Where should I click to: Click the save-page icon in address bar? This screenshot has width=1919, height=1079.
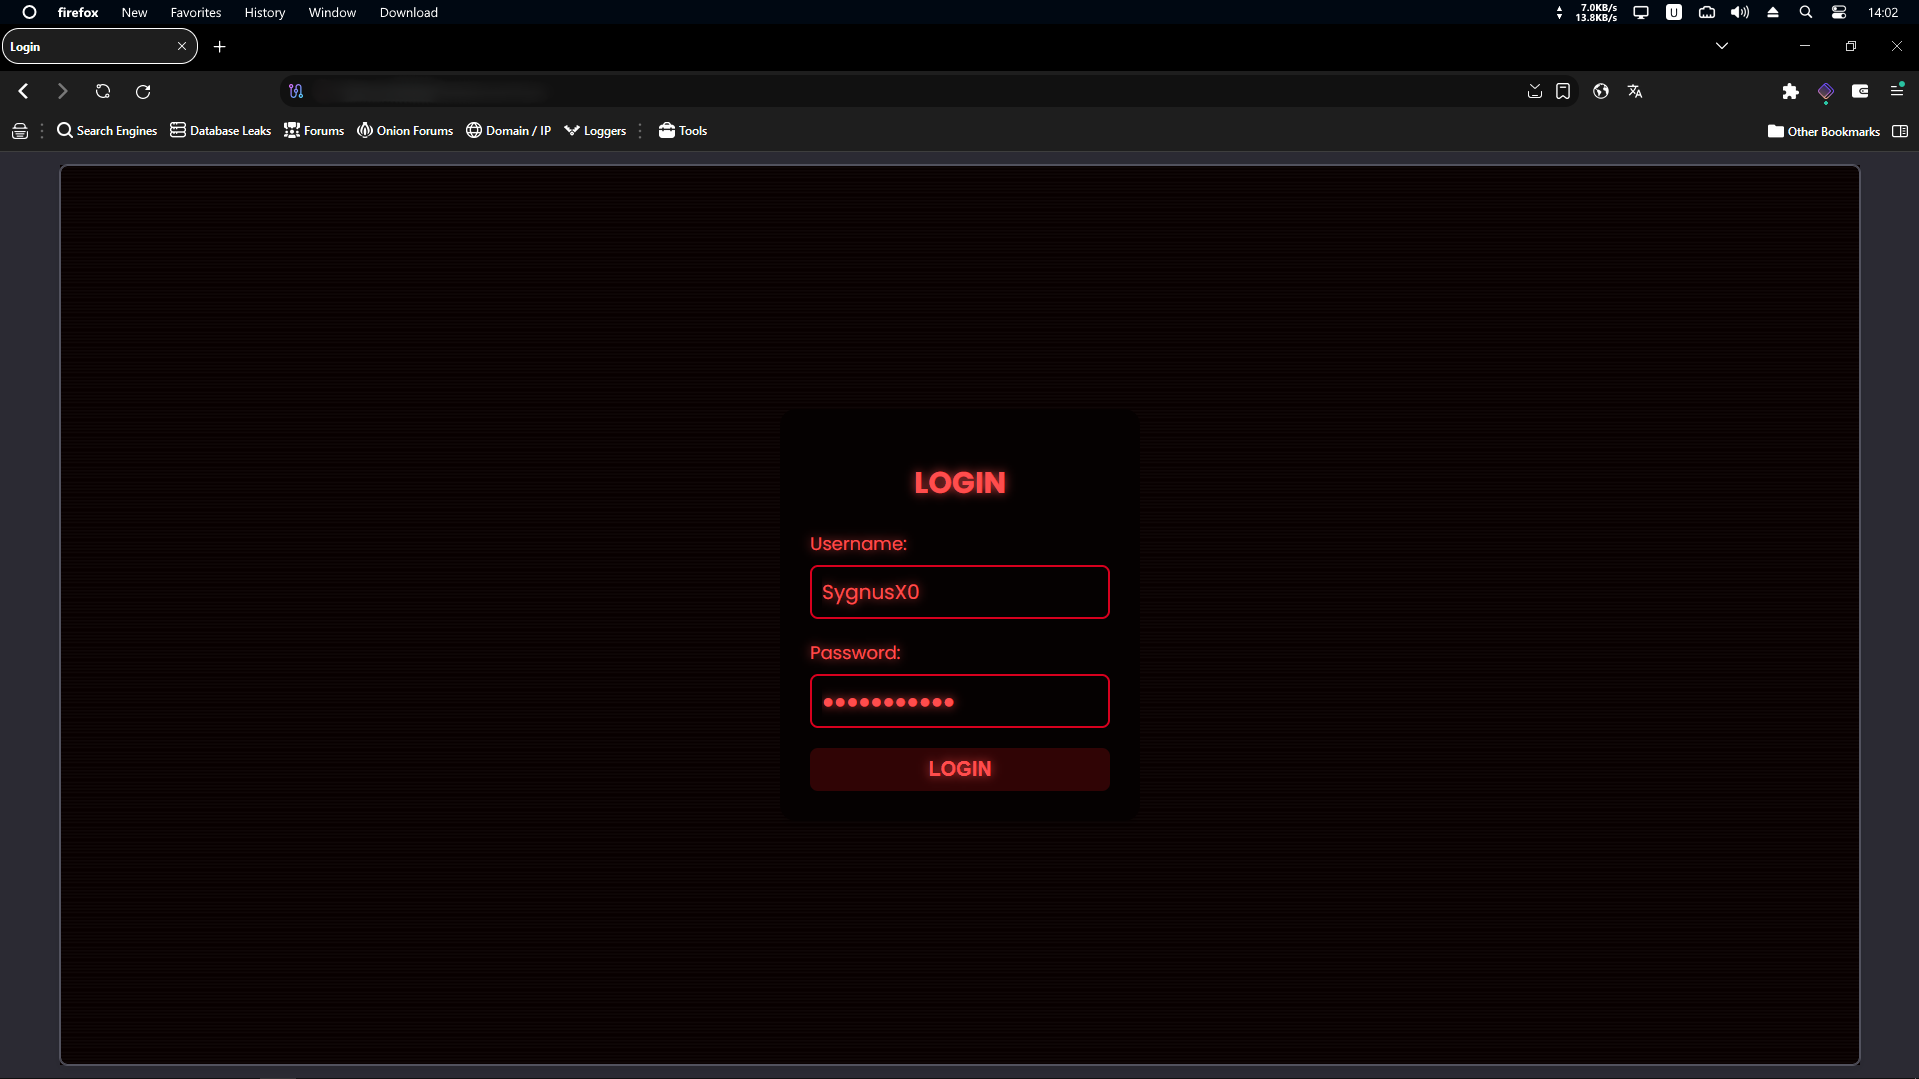coord(1535,91)
